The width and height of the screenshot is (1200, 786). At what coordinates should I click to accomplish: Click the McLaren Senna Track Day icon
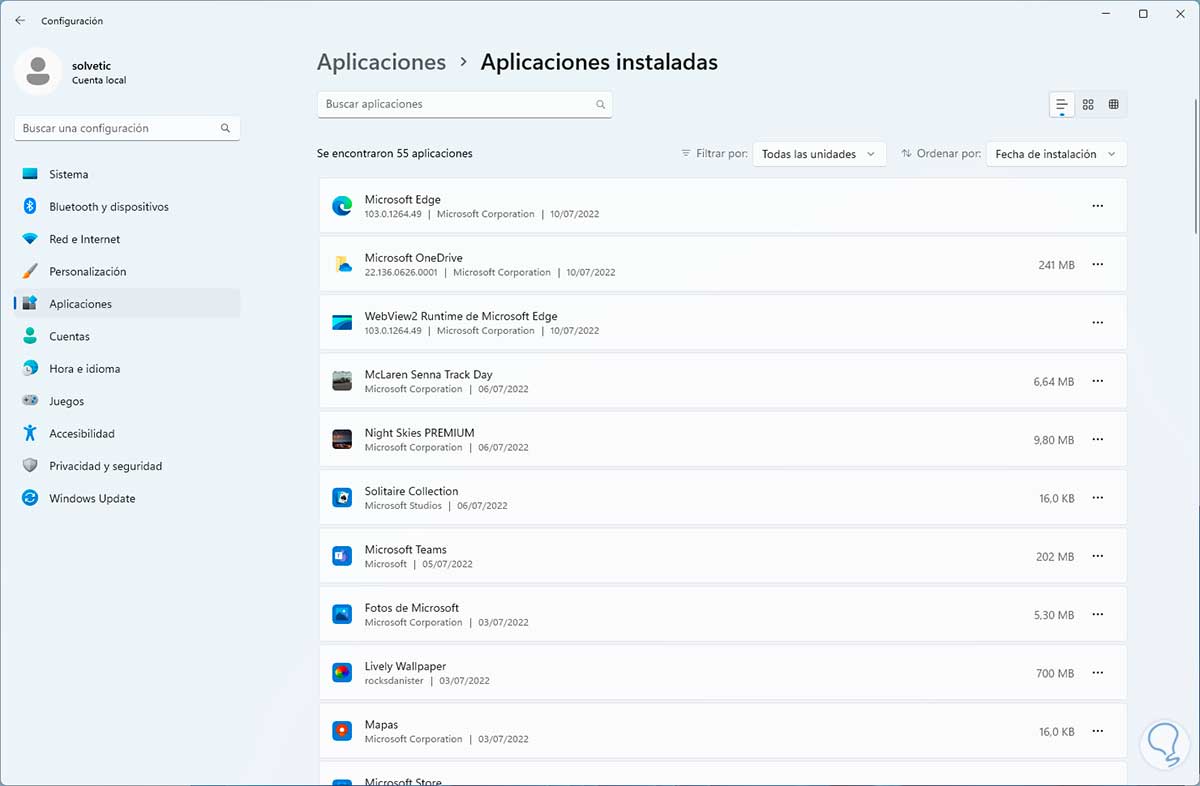tap(342, 381)
